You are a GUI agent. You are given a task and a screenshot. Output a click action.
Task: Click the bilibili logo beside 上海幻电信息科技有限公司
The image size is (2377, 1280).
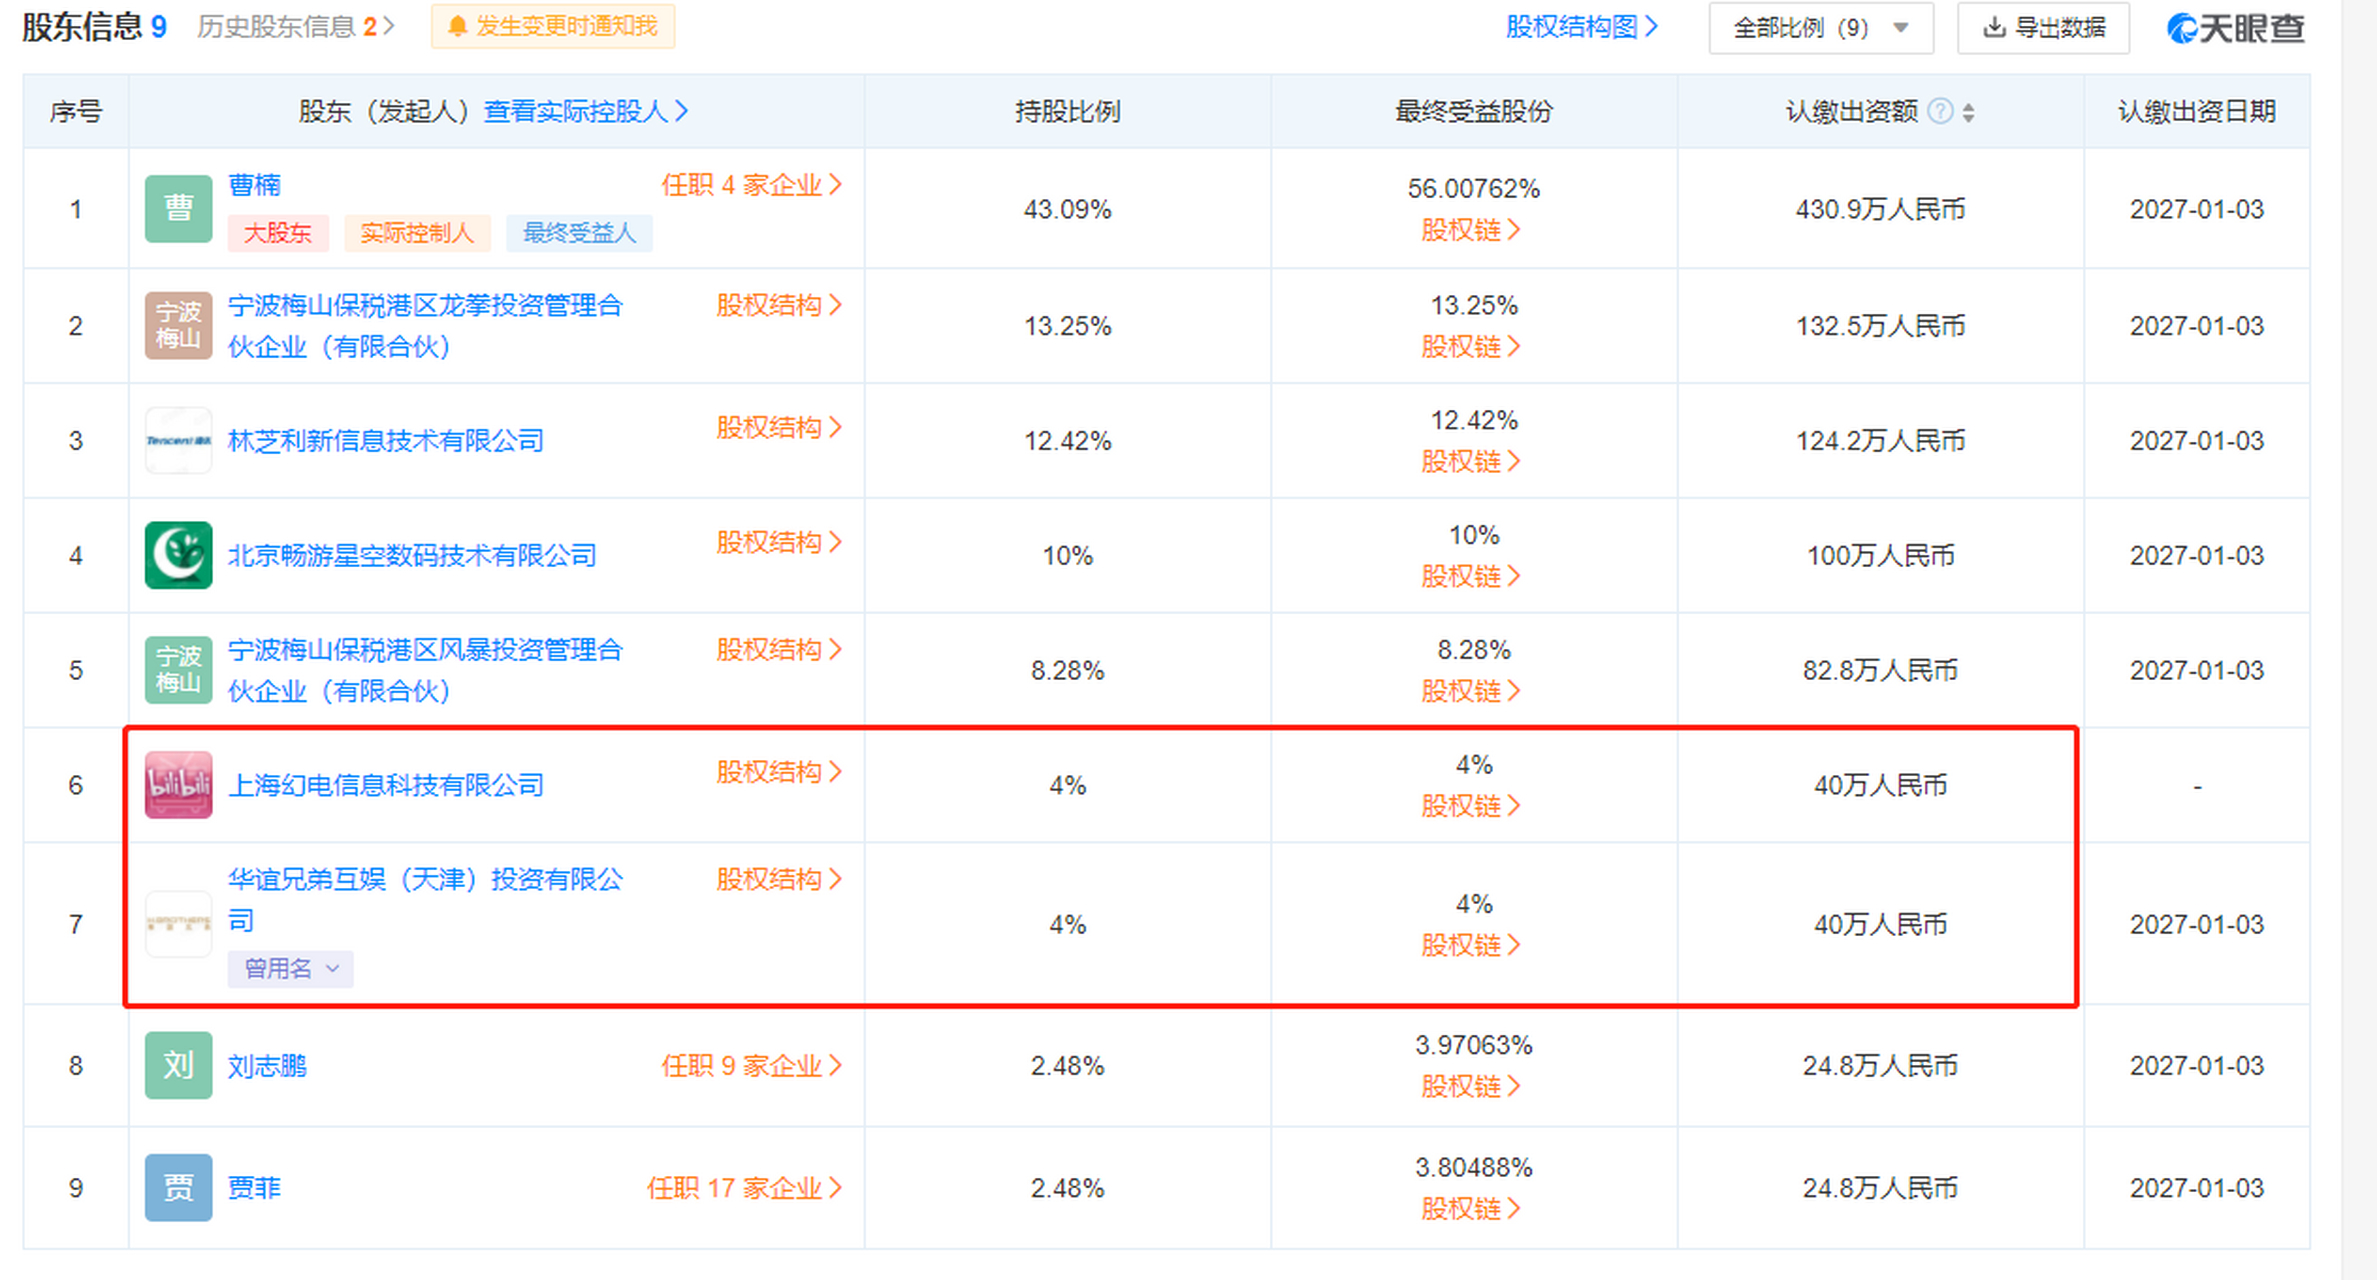tap(178, 786)
